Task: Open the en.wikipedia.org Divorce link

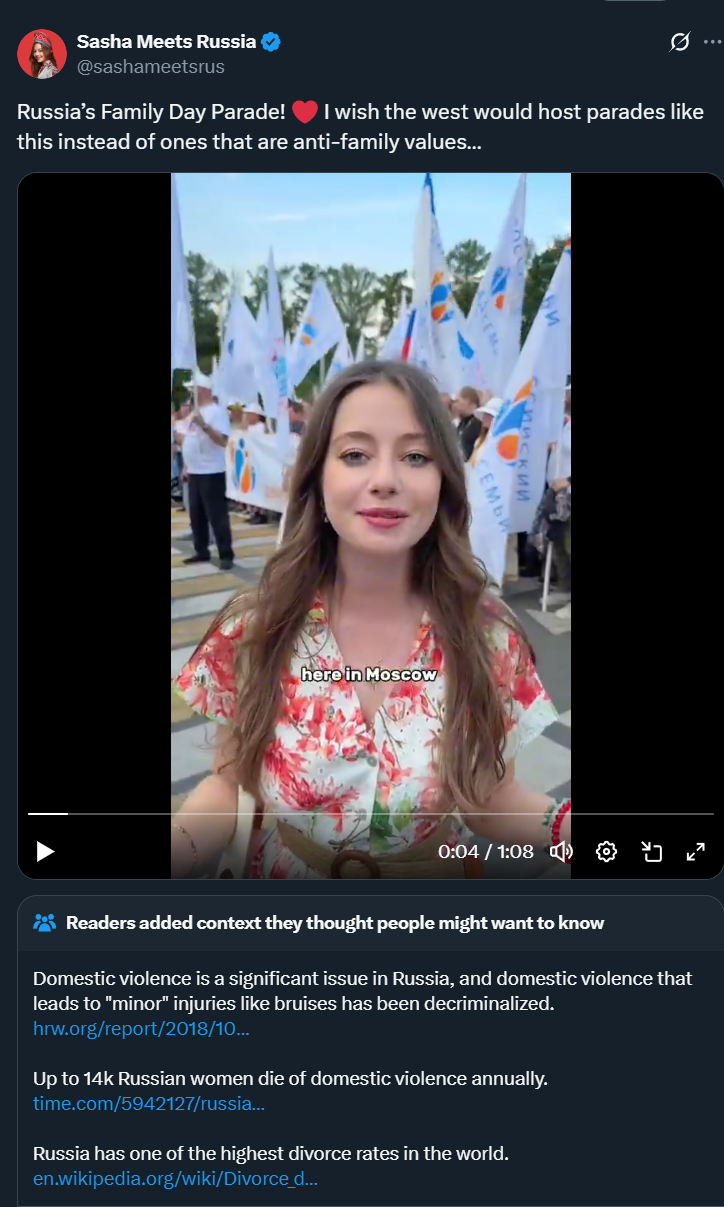Action: click(x=176, y=1179)
